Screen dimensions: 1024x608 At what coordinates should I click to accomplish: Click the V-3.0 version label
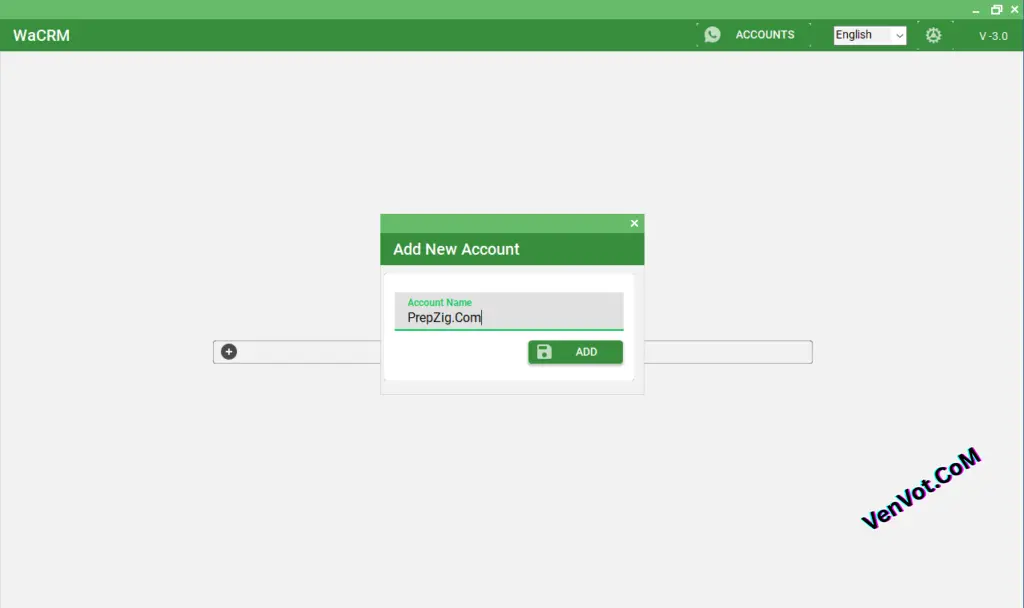pyautogui.click(x=993, y=36)
